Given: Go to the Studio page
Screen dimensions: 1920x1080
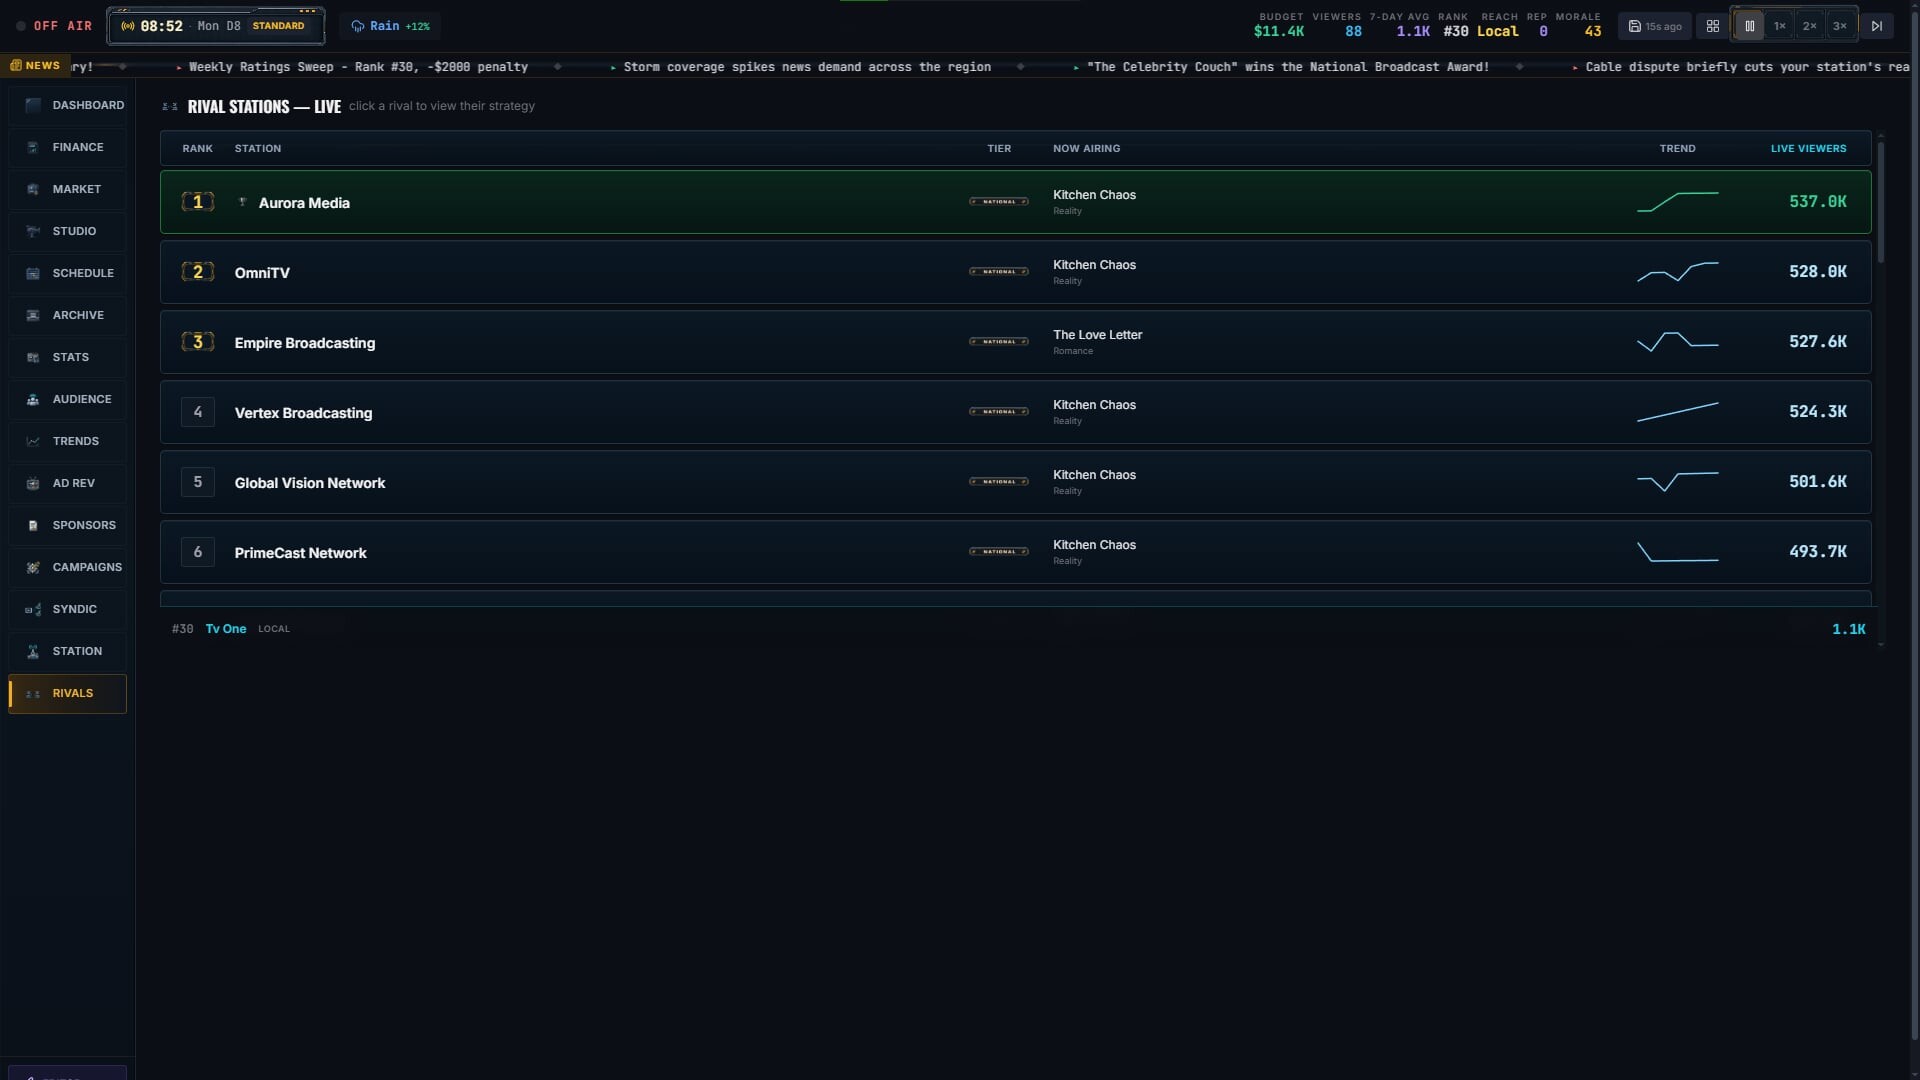Looking at the screenshot, I should 68,231.
